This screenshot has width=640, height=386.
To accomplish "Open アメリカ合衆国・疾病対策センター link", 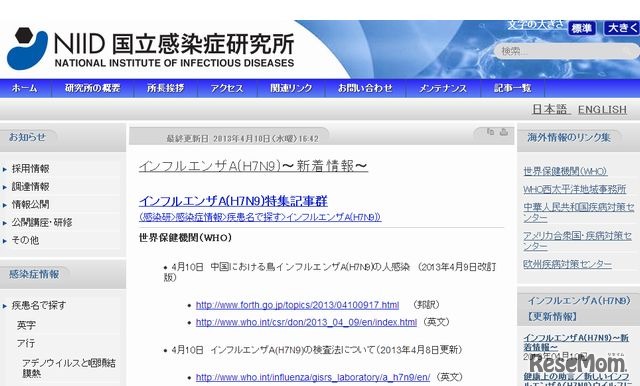I will (578, 241).
